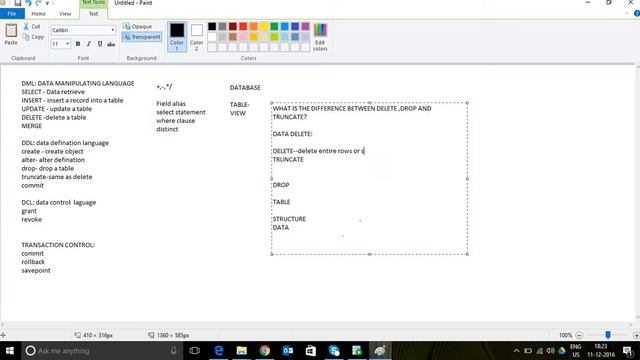Open the Action Center notifications icon
The width and height of the screenshot is (640, 360).
tap(627, 351)
